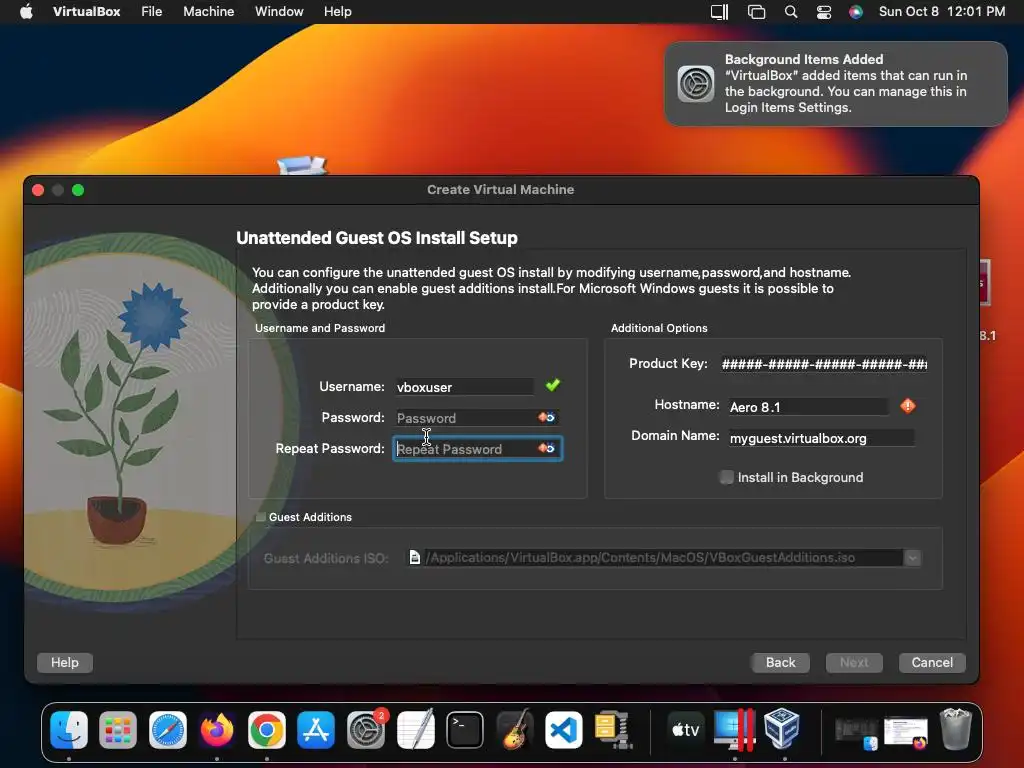Screen dimensions: 1024x768
Task: Open Apple TV from the dock
Action: [x=685, y=729]
